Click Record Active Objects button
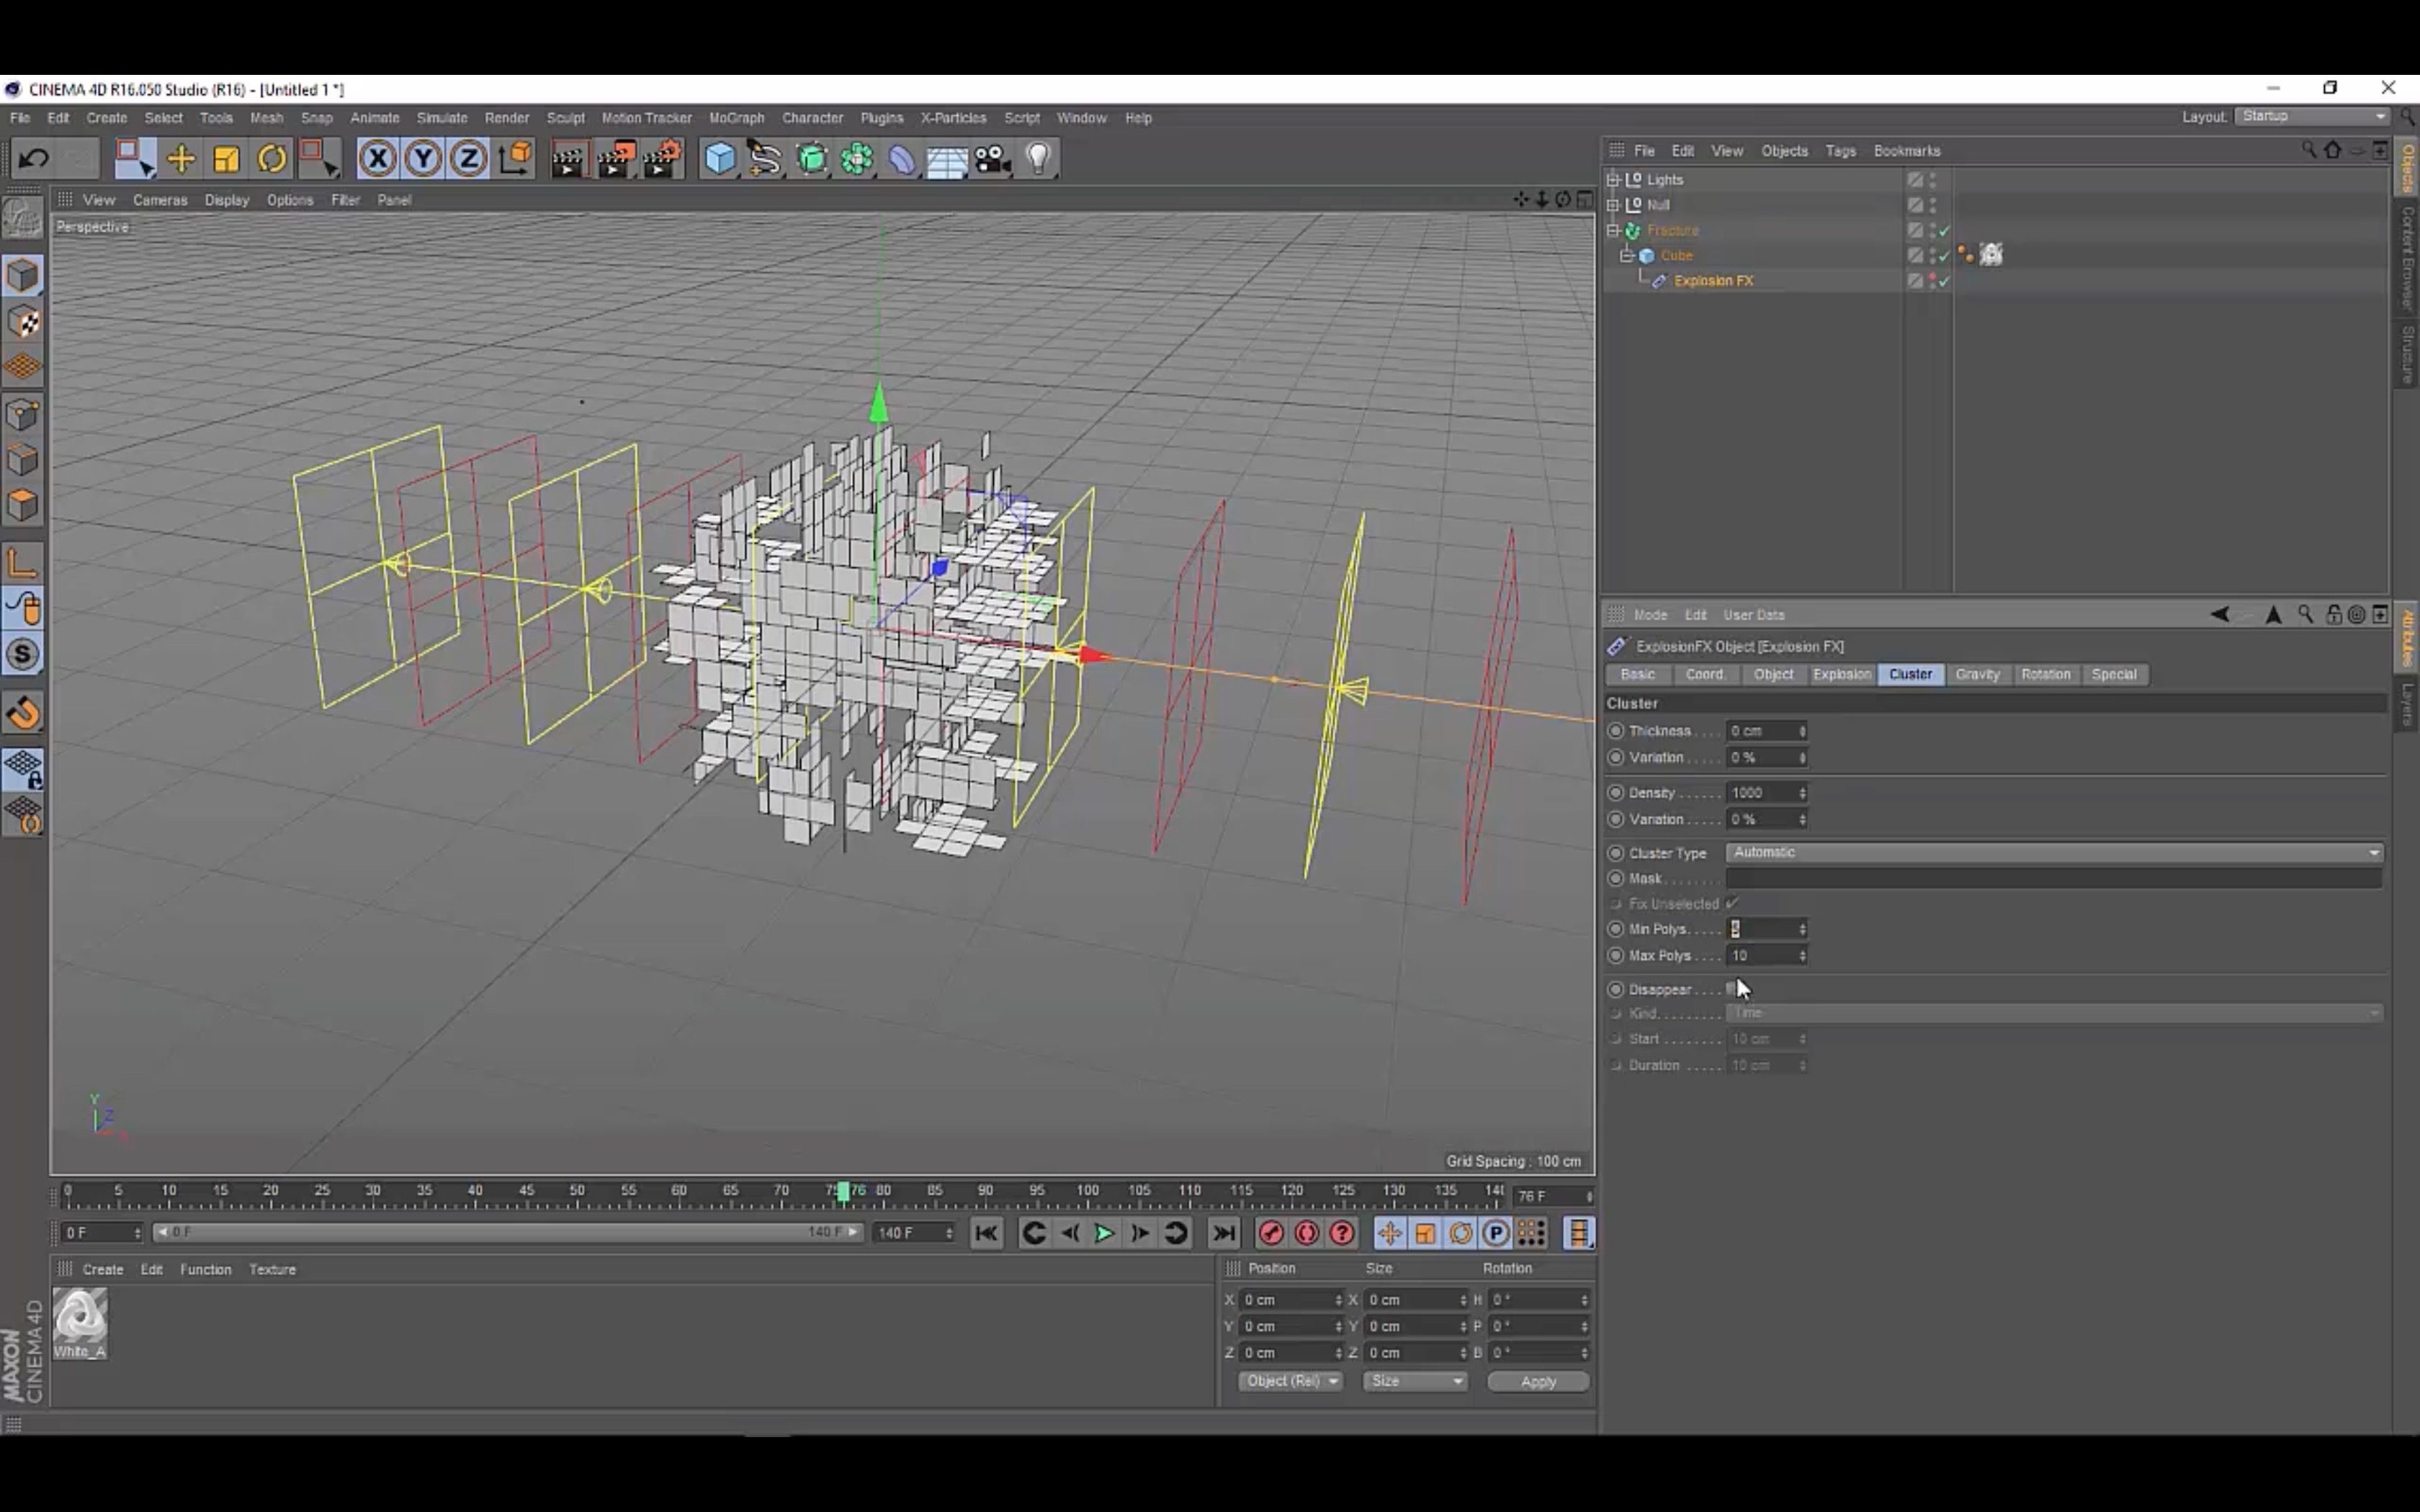The height and width of the screenshot is (1512, 2420). [1271, 1233]
